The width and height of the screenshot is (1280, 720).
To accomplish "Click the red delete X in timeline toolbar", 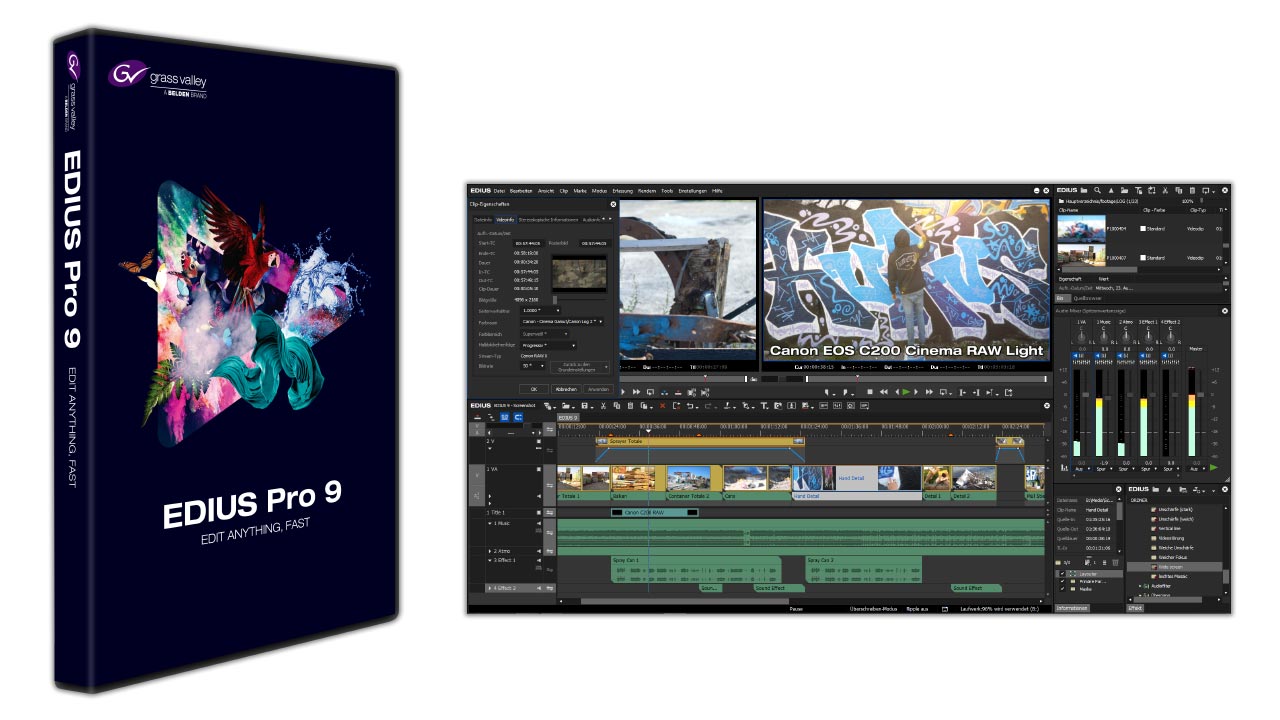I will tap(660, 406).
